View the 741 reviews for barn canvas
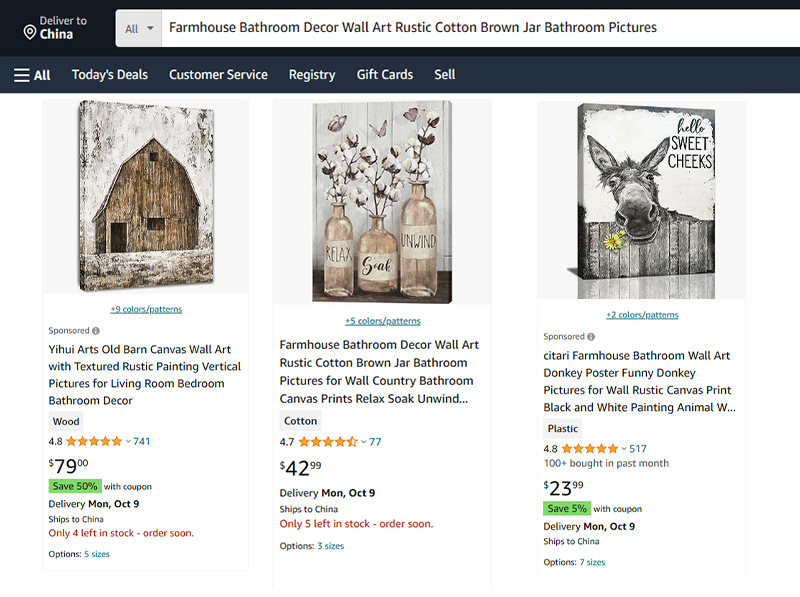 click(142, 441)
